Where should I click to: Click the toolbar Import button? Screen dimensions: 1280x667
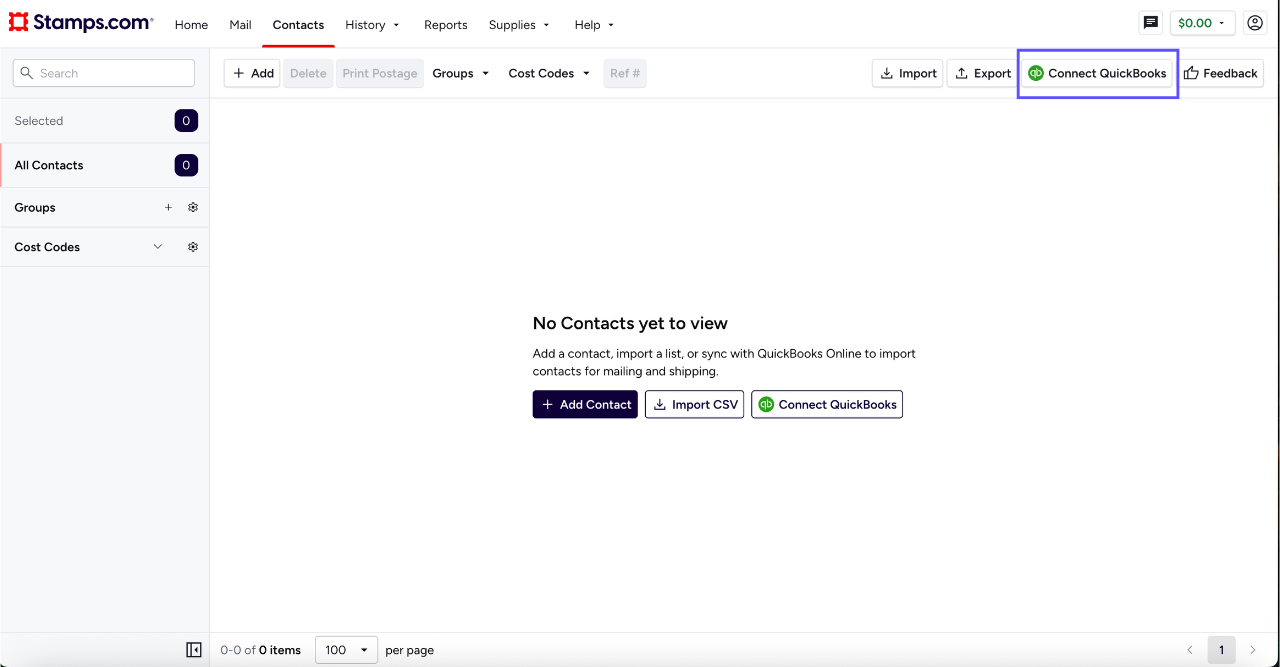point(907,73)
